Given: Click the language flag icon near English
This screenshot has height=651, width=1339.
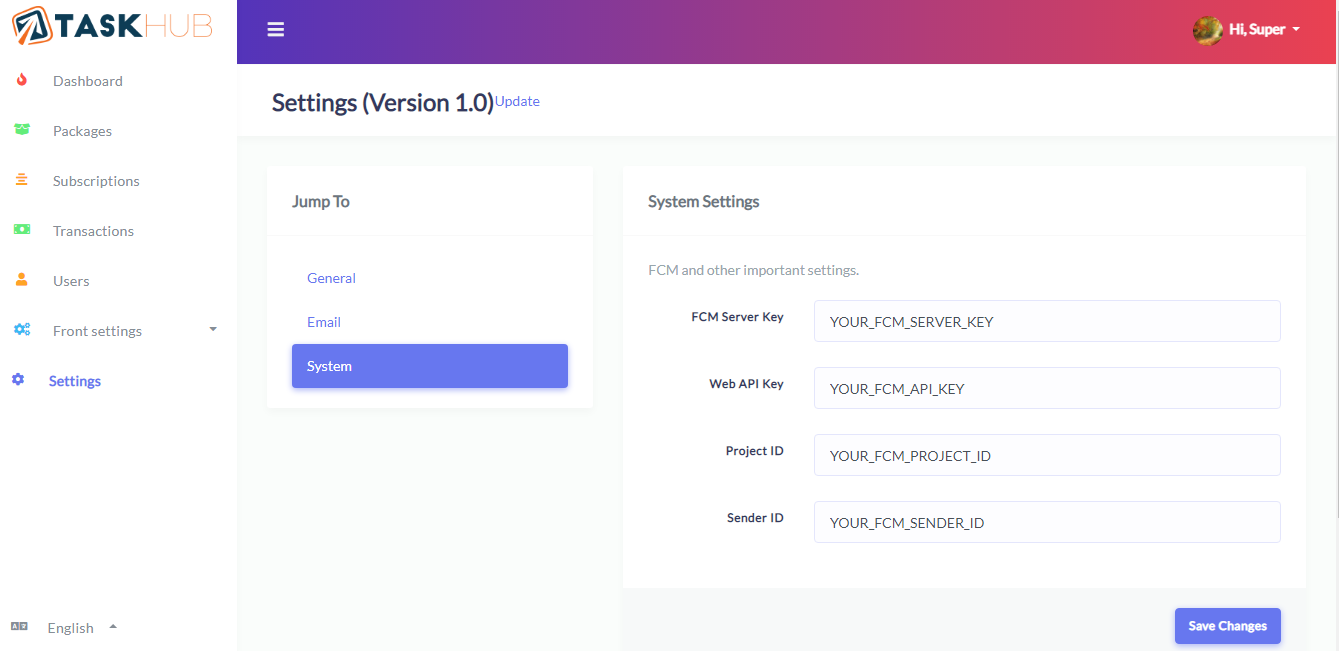Looking at the screenshot, I should [x=18, y=626].
